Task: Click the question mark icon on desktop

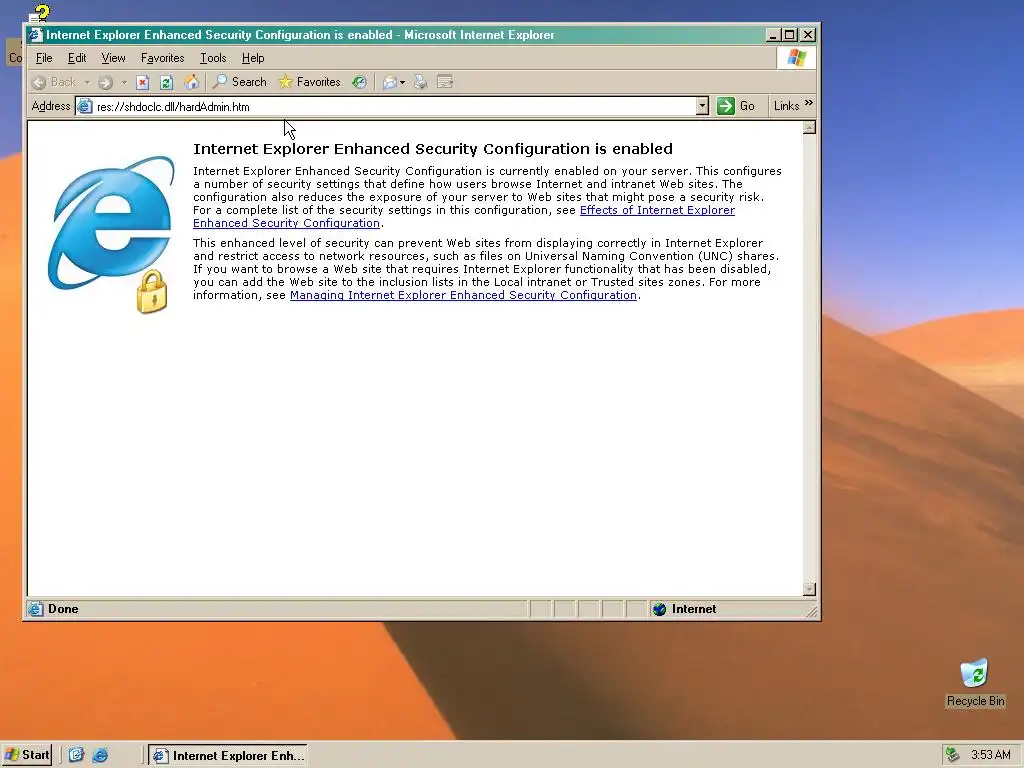Action: pos(40,13)
